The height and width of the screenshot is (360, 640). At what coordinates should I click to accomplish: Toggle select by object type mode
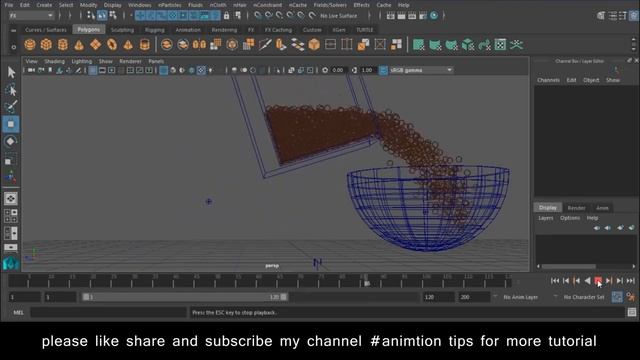pyautogui.click(x=102, y=16)
